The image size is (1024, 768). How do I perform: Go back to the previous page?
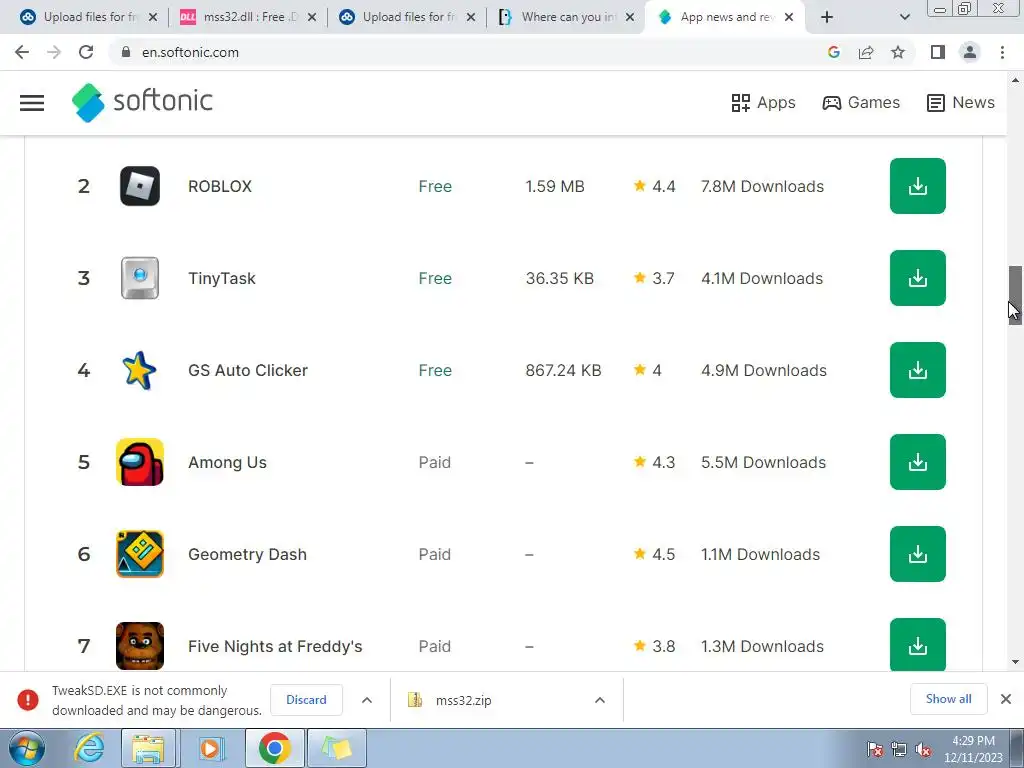click(x=22, y=52)
